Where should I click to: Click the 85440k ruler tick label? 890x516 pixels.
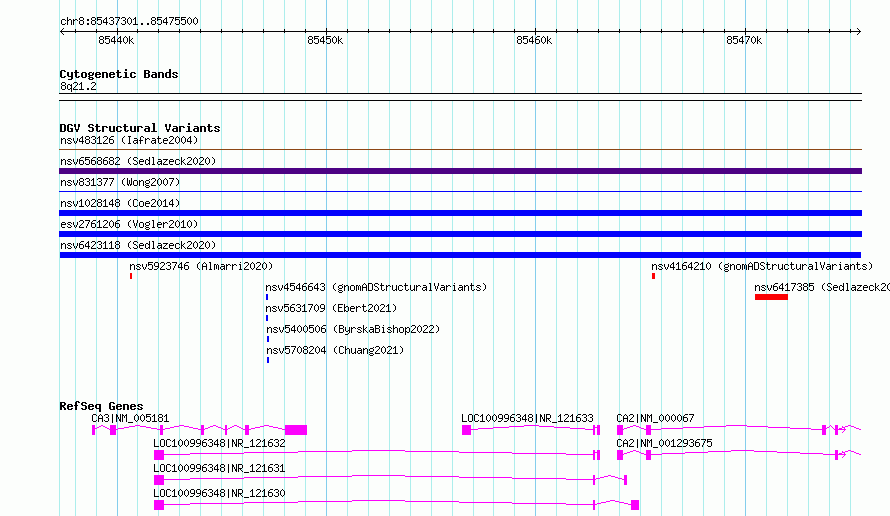tap(116, 40)
